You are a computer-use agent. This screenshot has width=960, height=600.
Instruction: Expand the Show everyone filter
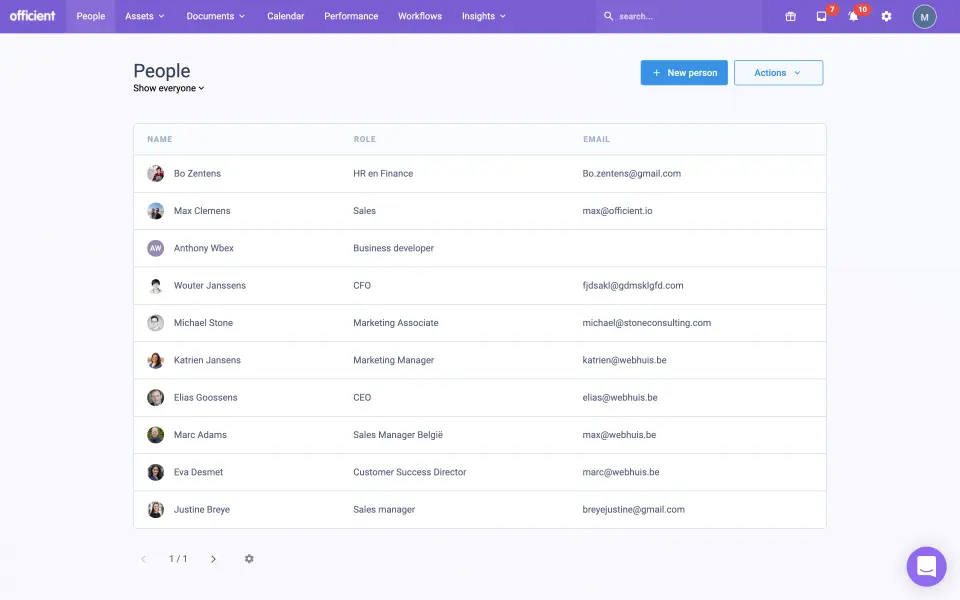click(x=169, y=89)
